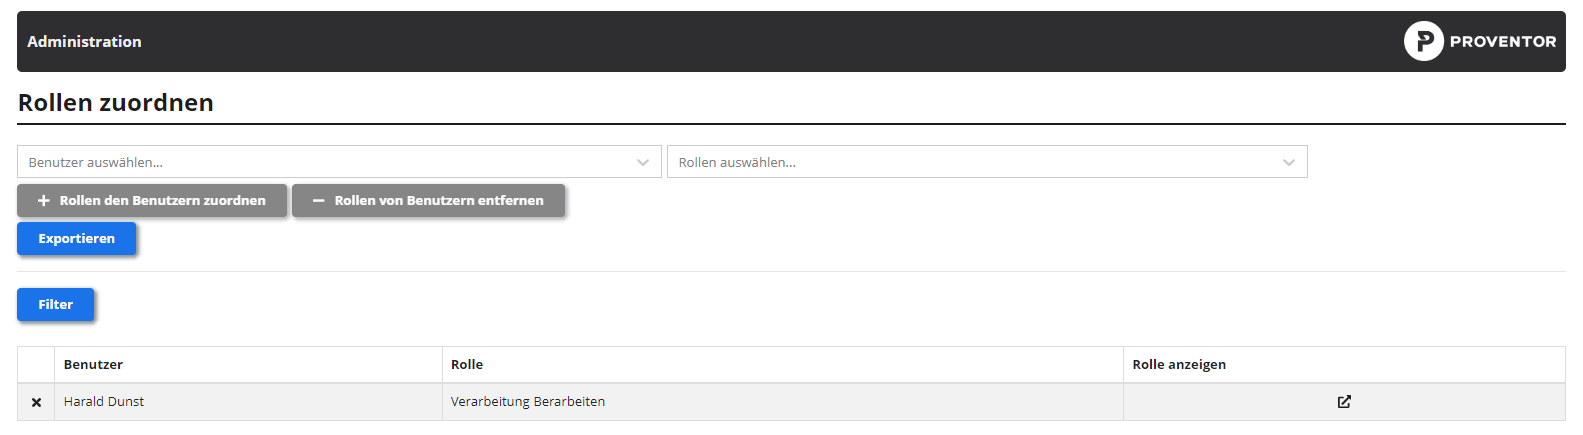Remove Harald Dunst role assignment (x icon)
This screenshot has width=1583, height=435.
pyautogui.click(x=37, y=402)
